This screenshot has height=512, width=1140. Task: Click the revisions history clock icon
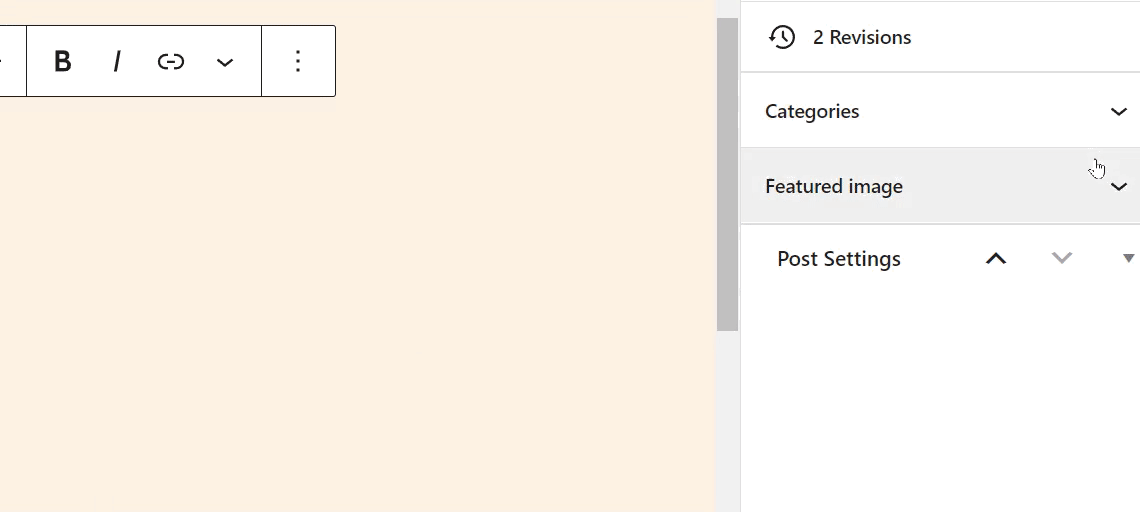pyautogui.click(x=782, y=37)
